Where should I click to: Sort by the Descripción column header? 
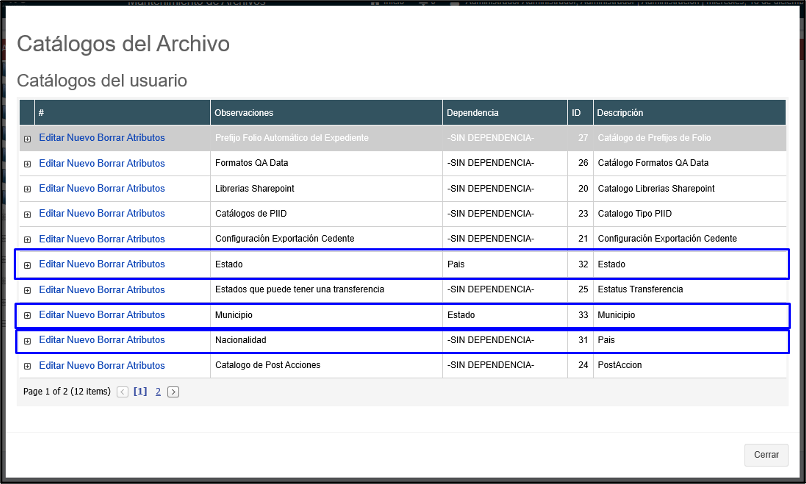point(620,113)
